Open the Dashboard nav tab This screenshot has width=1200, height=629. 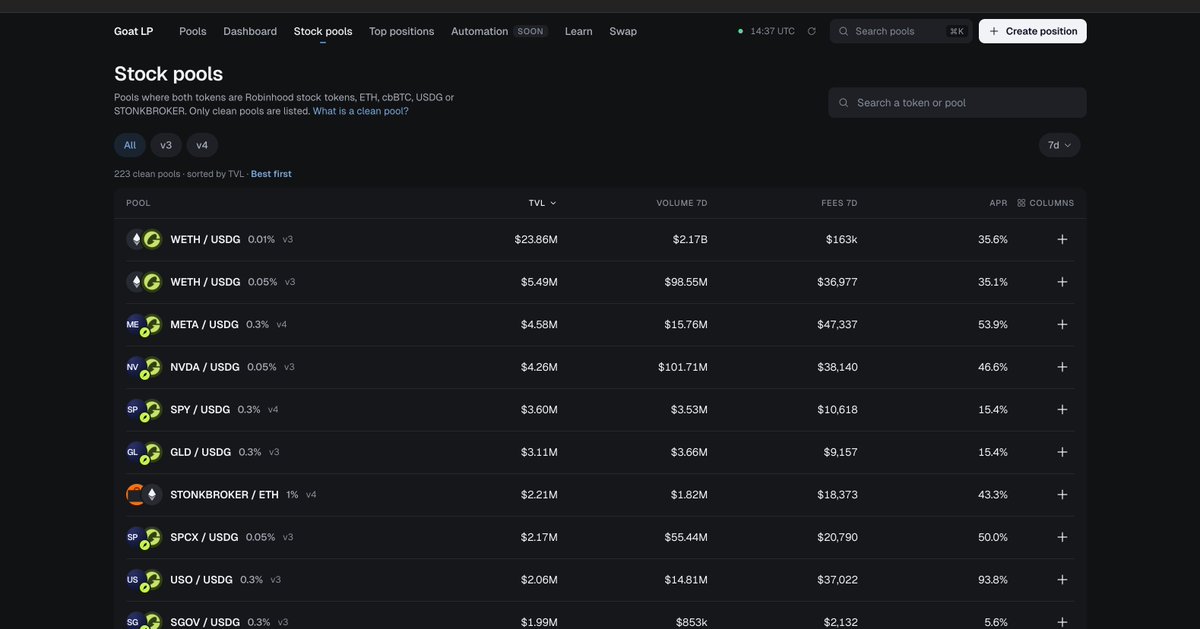click(250, 31)
